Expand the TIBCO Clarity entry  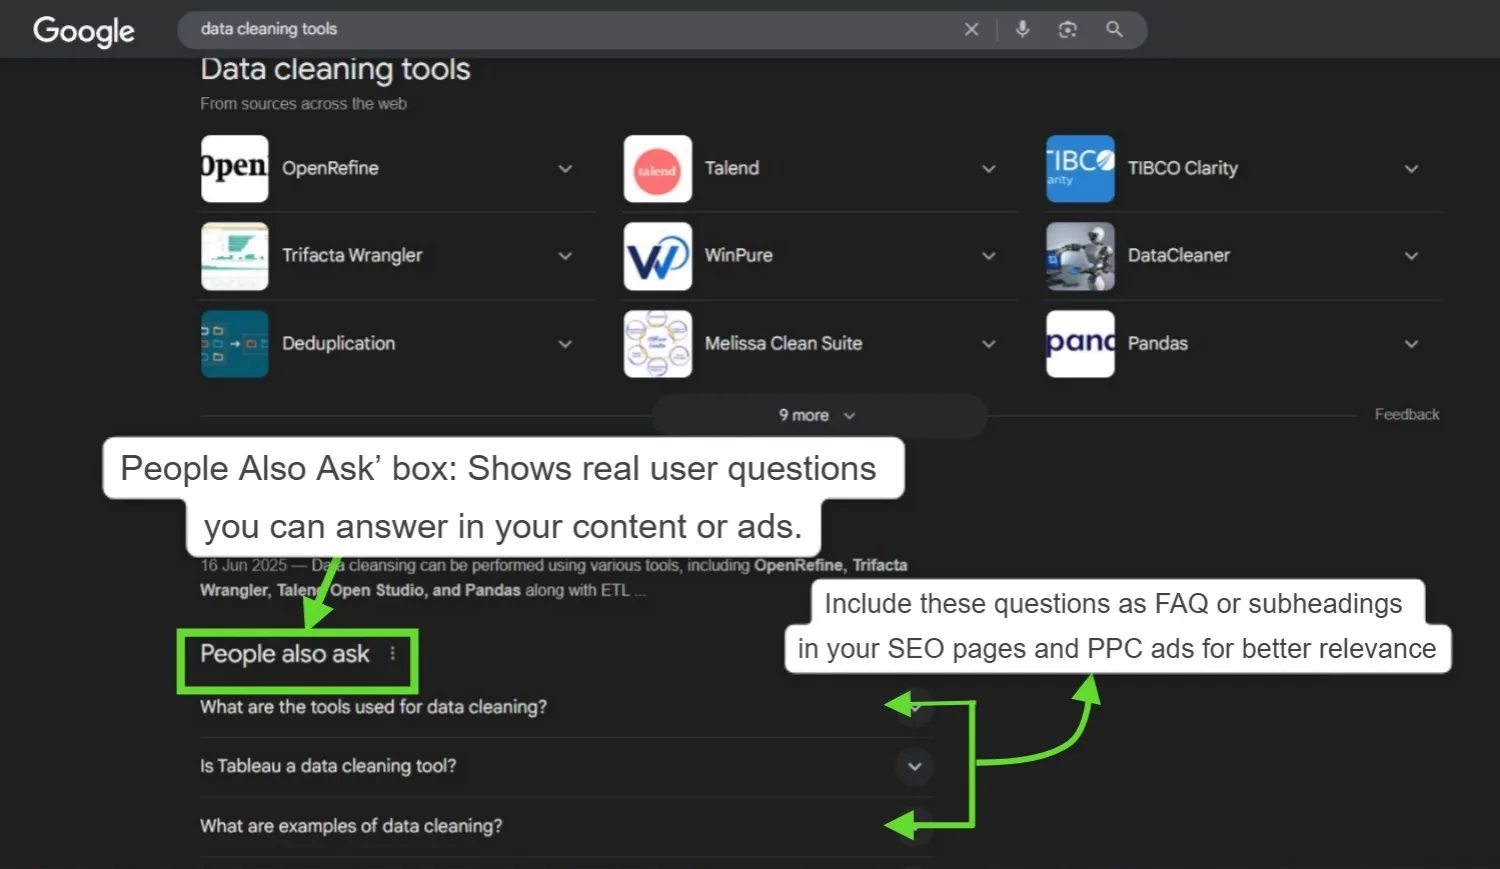[x=1411, y=169]
